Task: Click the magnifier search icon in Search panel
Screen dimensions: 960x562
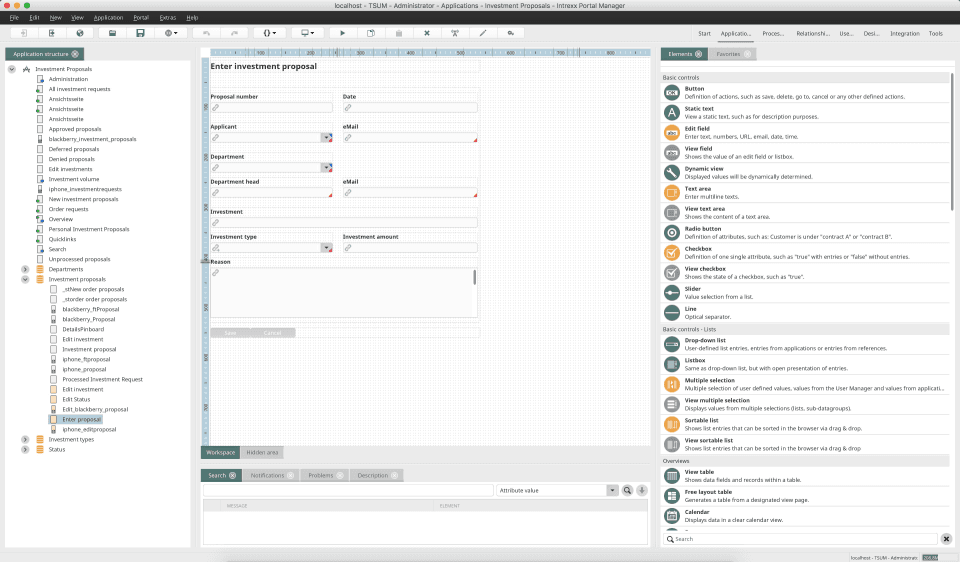Action: (x=627, y=490)
